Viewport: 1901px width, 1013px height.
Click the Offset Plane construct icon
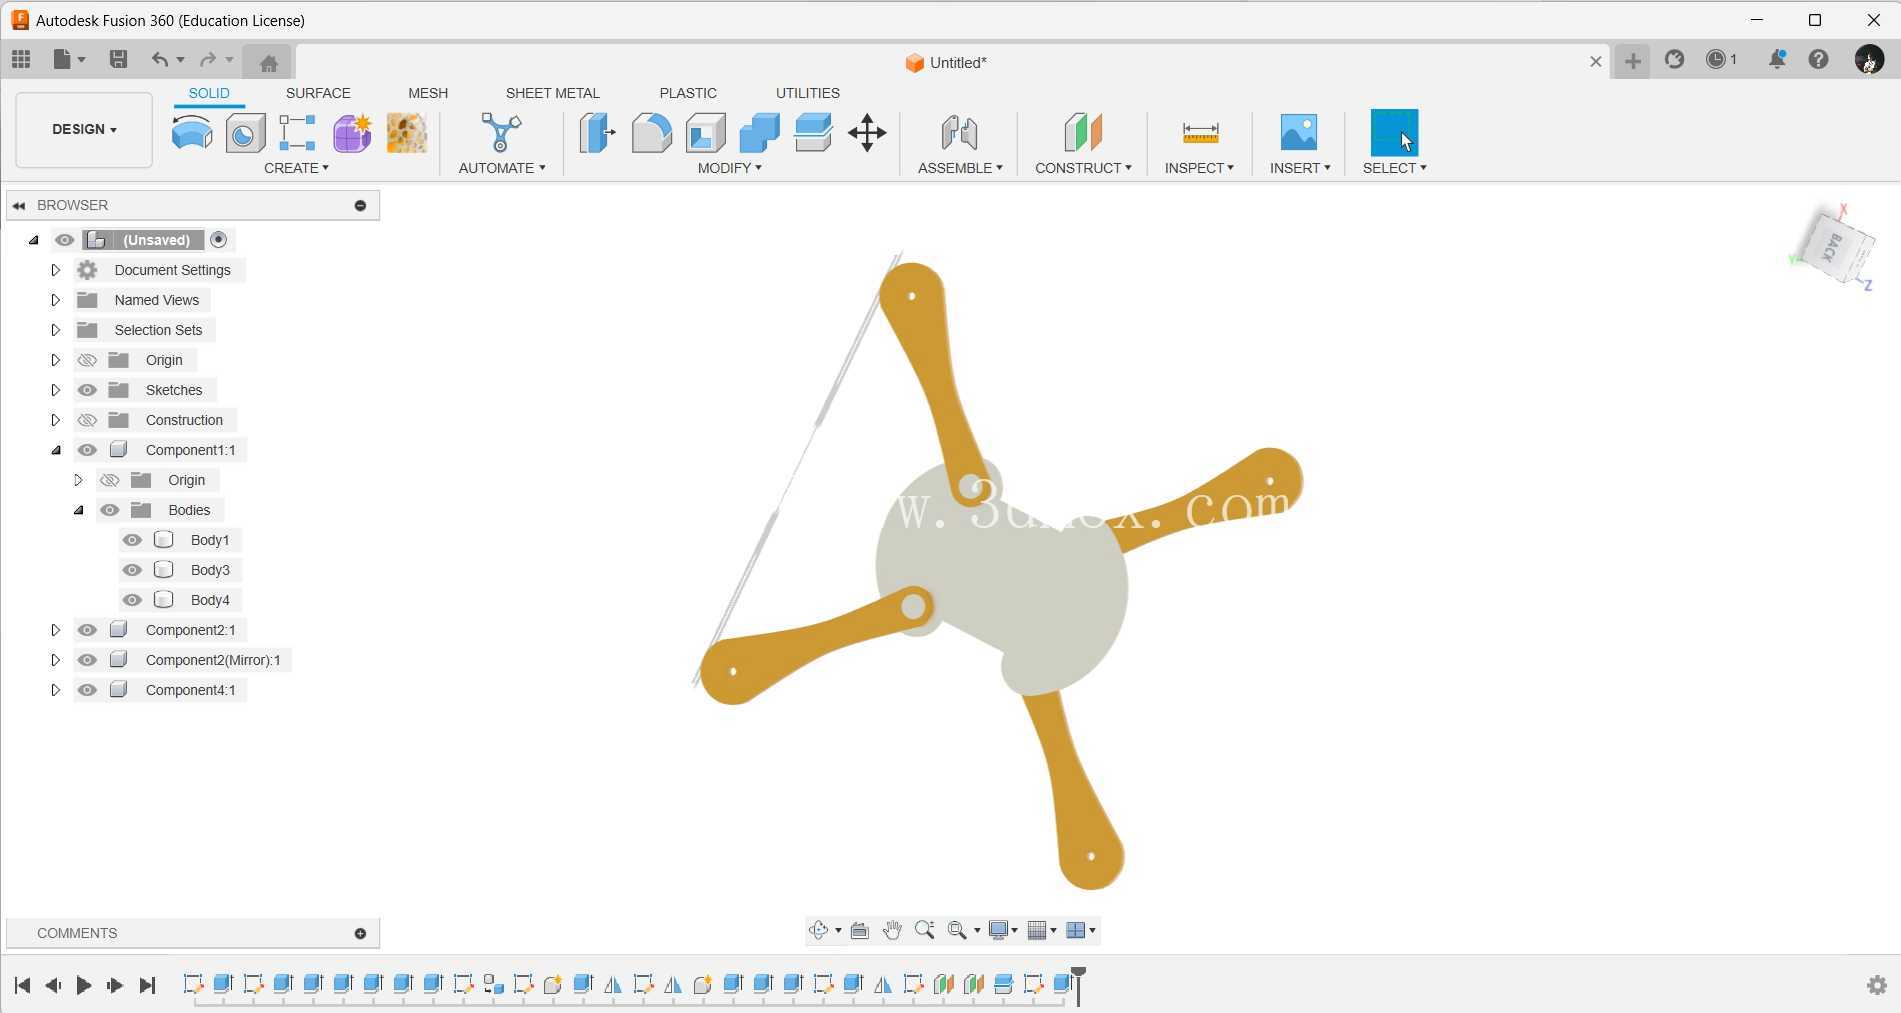1083,132
